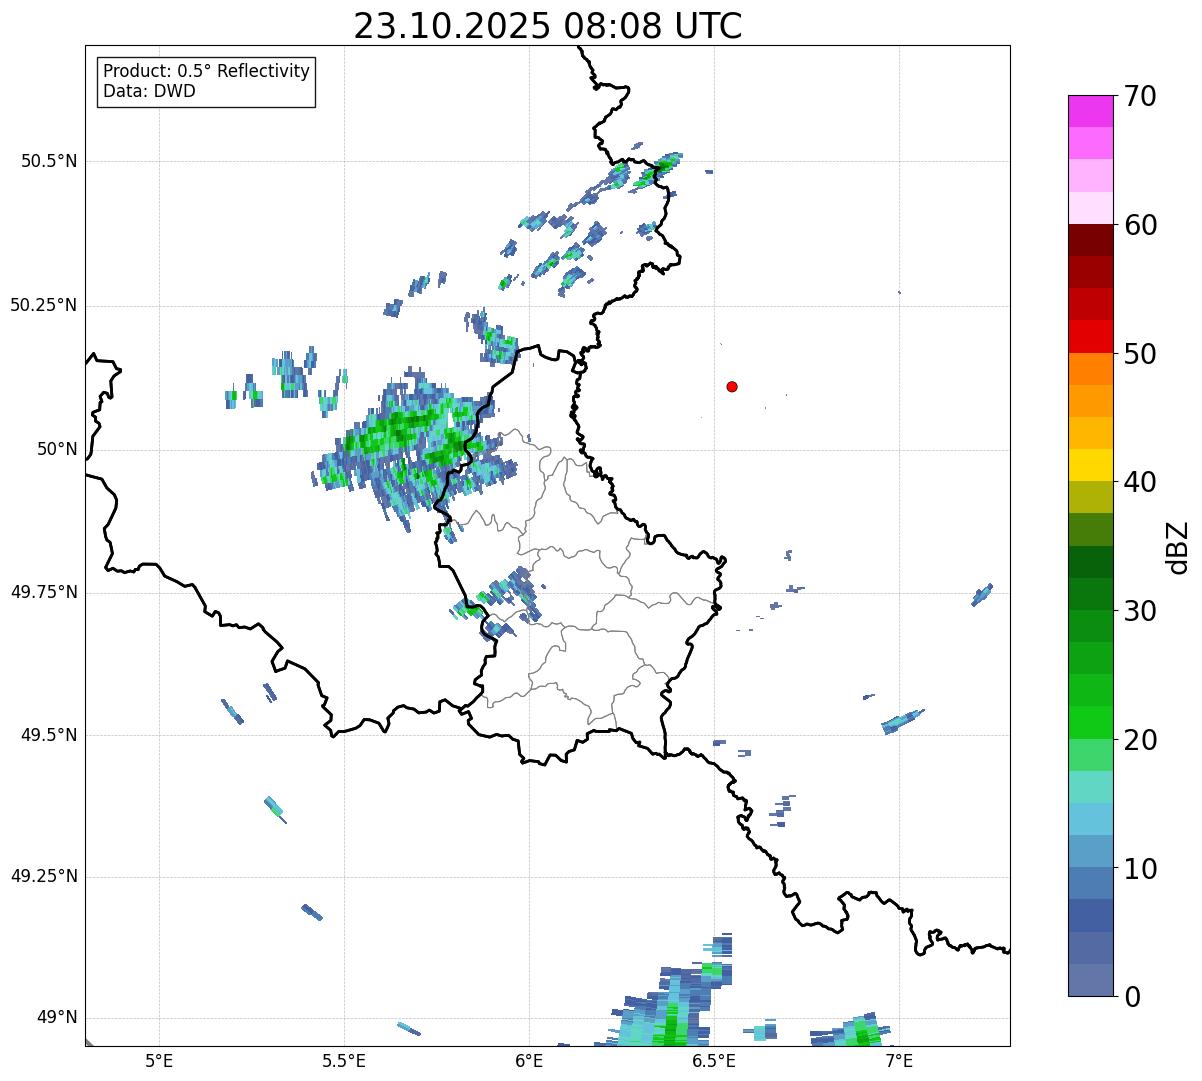
Task: Select the 'Product: 0.5° Reflectivity' text
Action: coord(207,72)
